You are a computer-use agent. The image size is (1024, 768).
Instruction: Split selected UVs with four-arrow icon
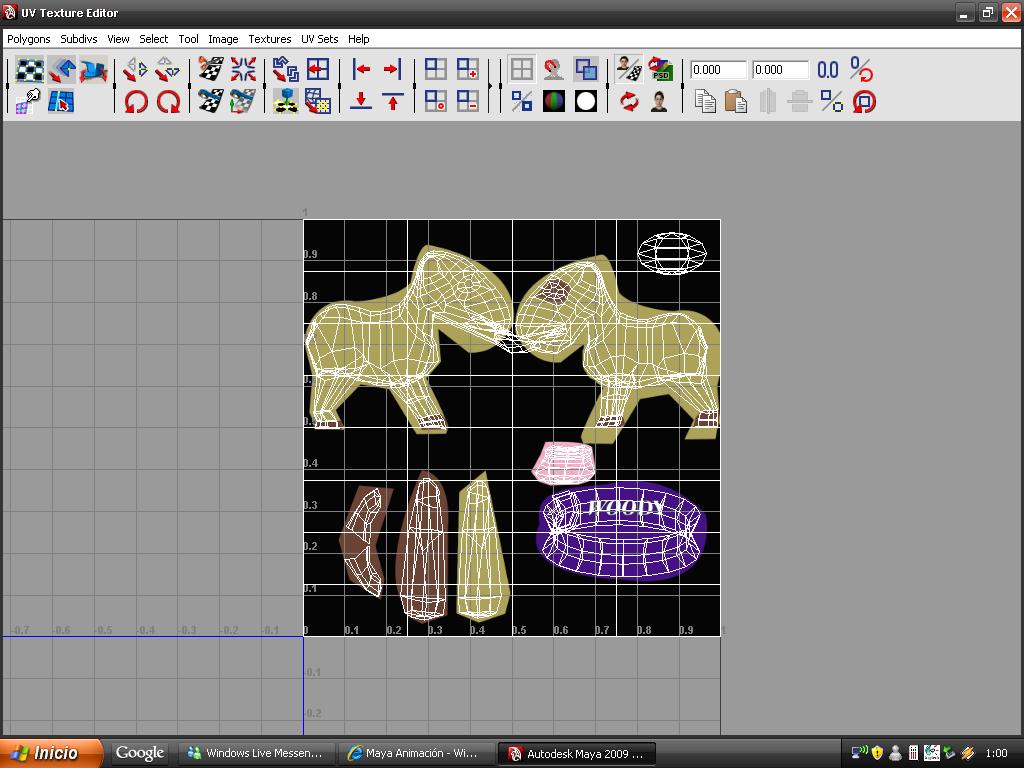click(x=243, y=70)
